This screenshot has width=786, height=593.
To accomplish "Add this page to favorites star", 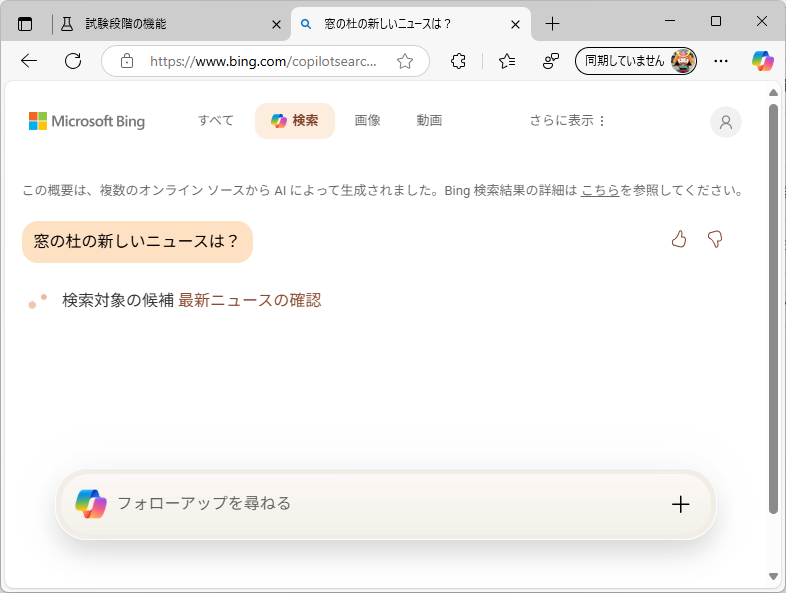I will (x=405, y=61).
